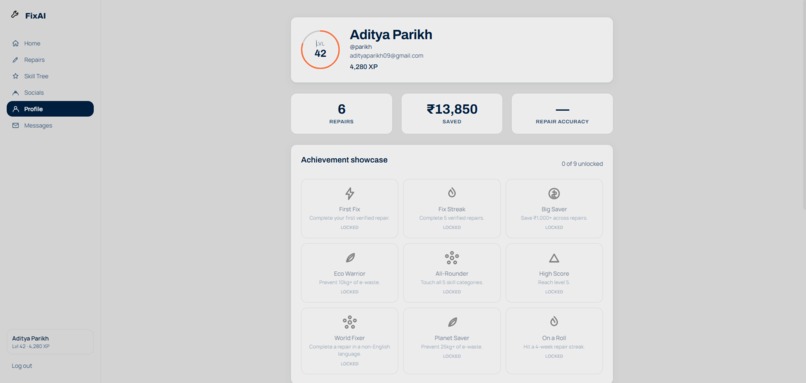
Task: Click the LOCKED label under High Score
Action: coord(554,291)
